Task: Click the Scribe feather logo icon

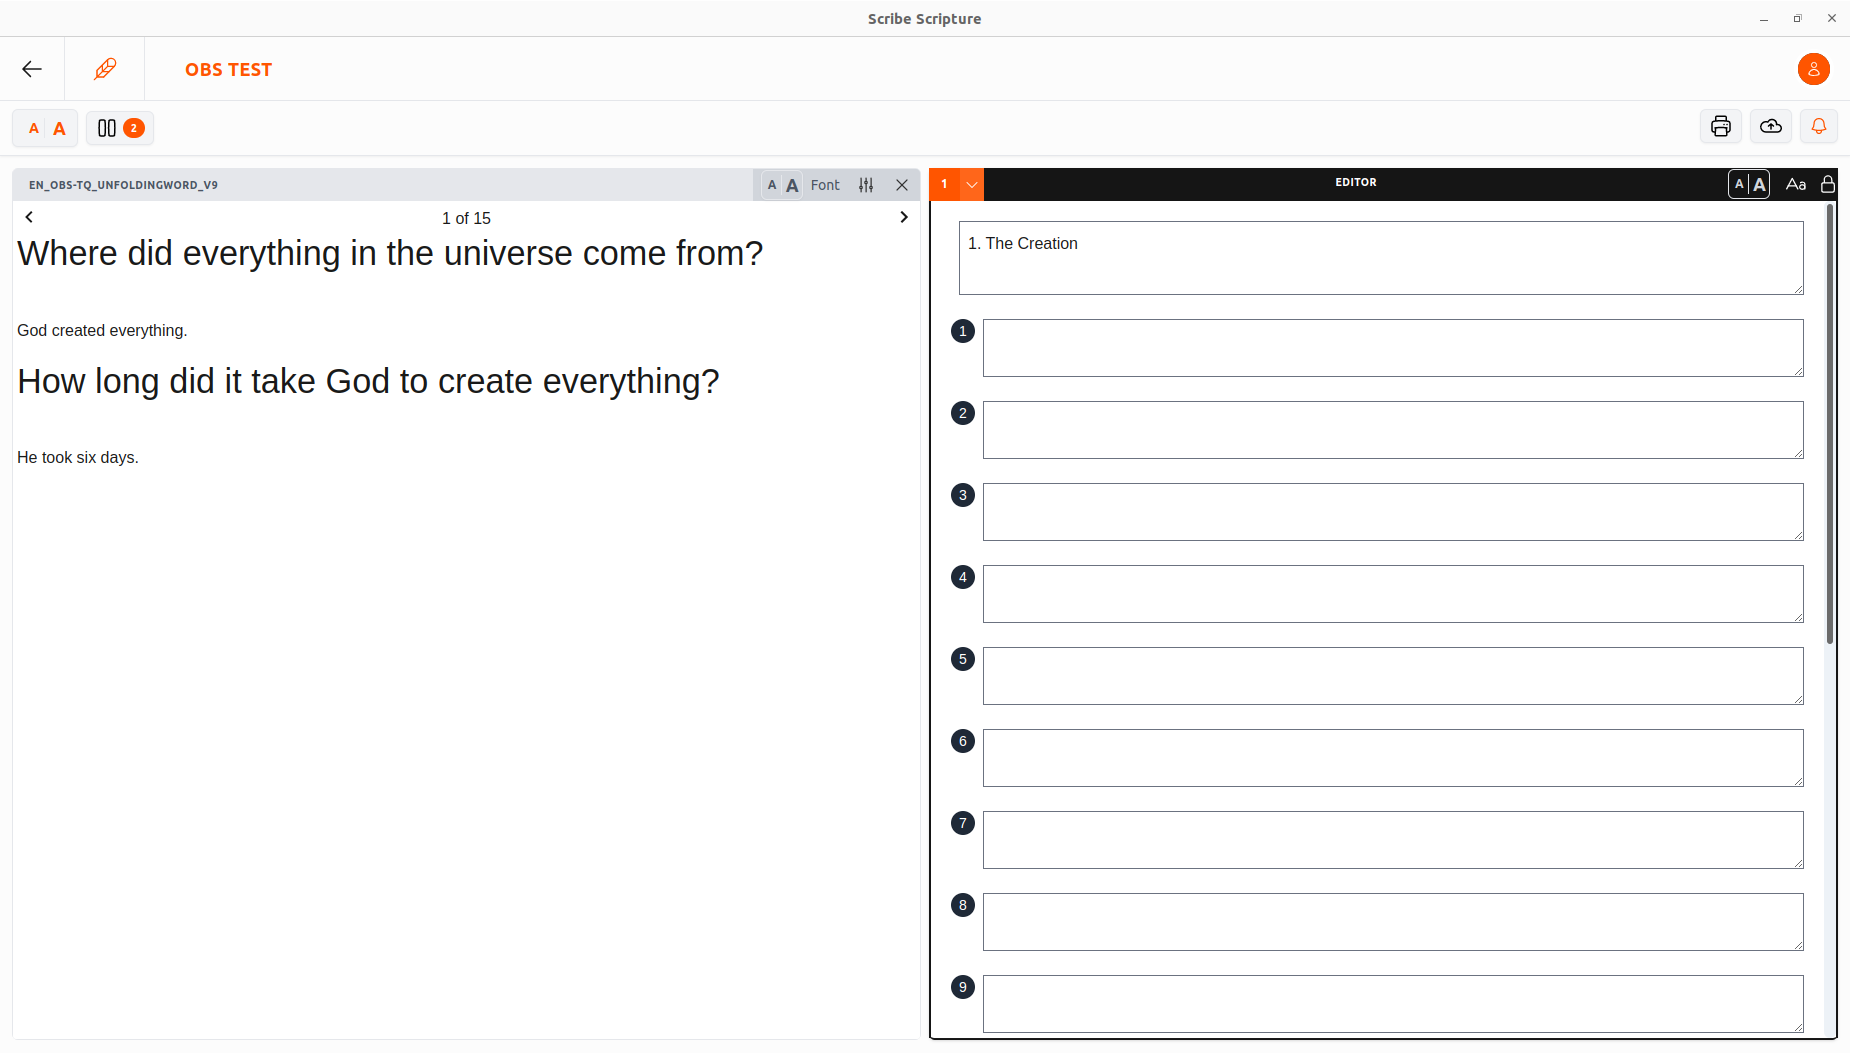Action: point(105,69)
